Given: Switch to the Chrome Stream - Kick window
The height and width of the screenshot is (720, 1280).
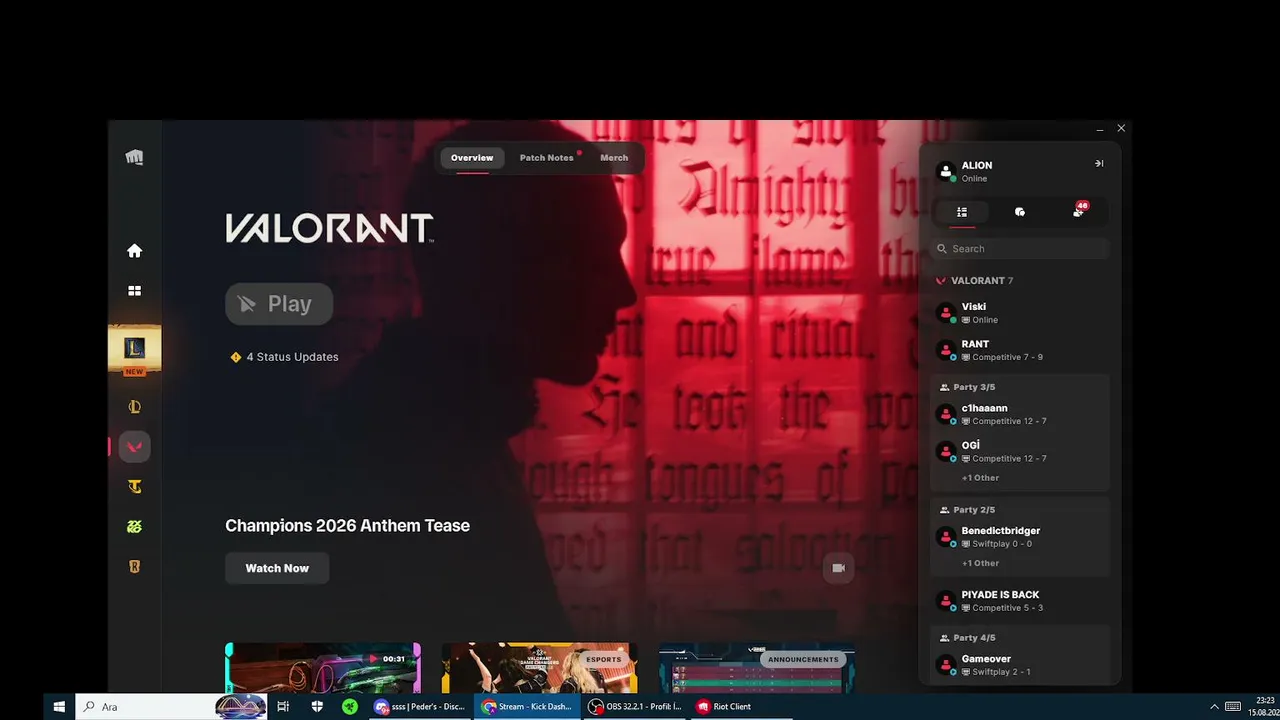Looking at the screenshot, I should tap(527, 707).
